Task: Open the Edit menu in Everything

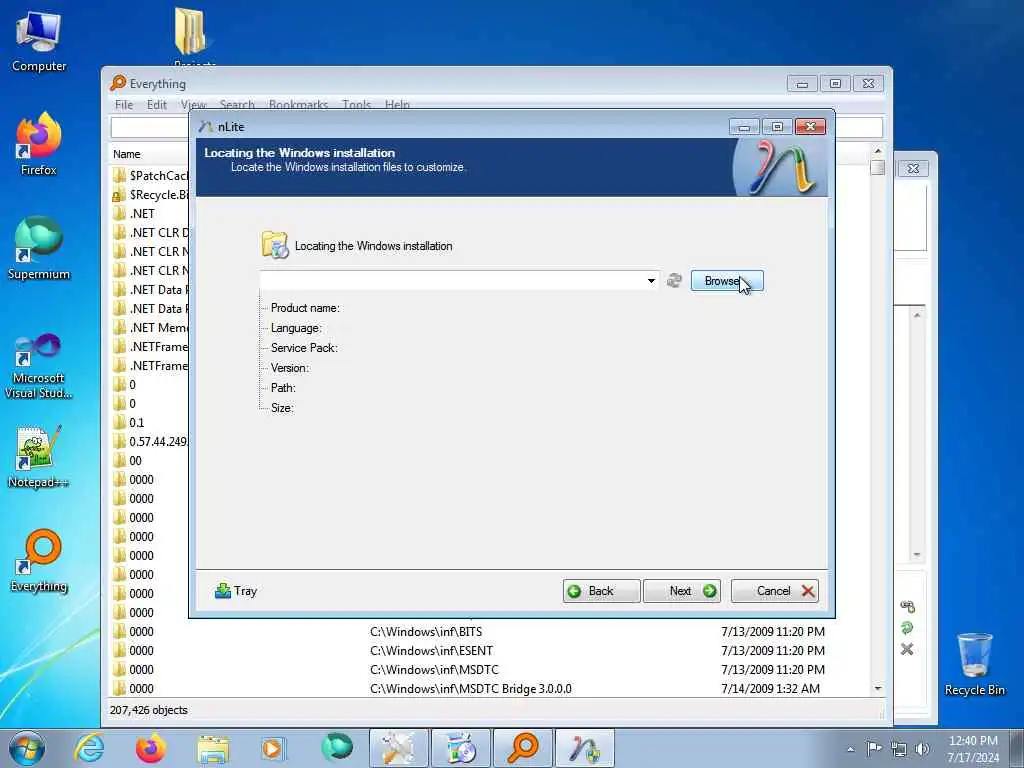Action: 157,104
